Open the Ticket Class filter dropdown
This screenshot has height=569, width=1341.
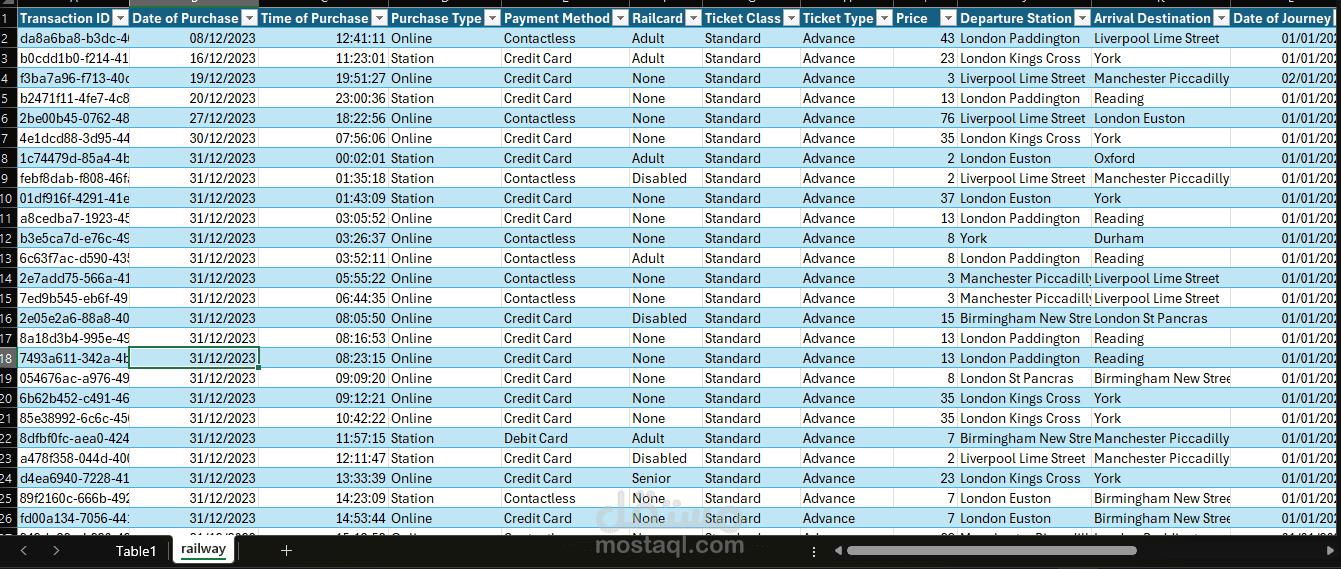pyautogui.click(x=791, y=18)
